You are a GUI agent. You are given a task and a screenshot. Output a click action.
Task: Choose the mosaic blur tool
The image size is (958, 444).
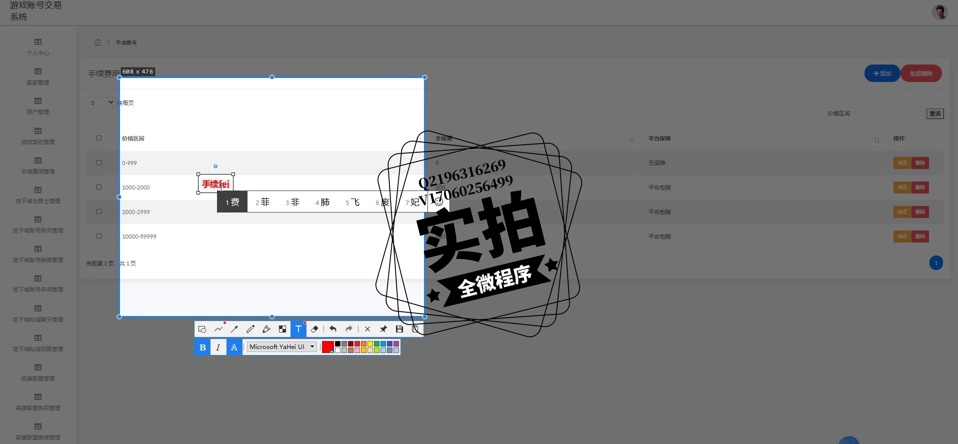click(282, 329)
